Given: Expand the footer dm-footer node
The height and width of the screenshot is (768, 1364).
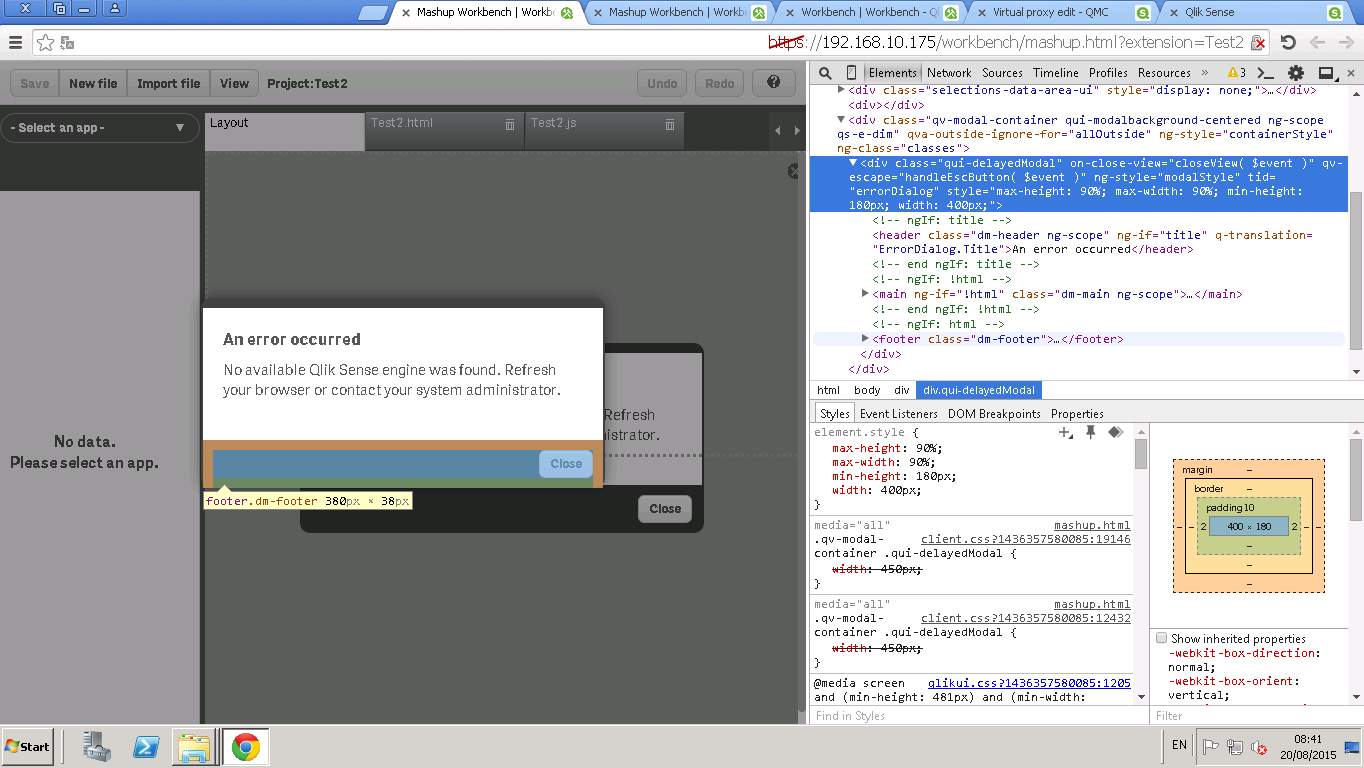Looking at the screenshot, I should point(866,339).
